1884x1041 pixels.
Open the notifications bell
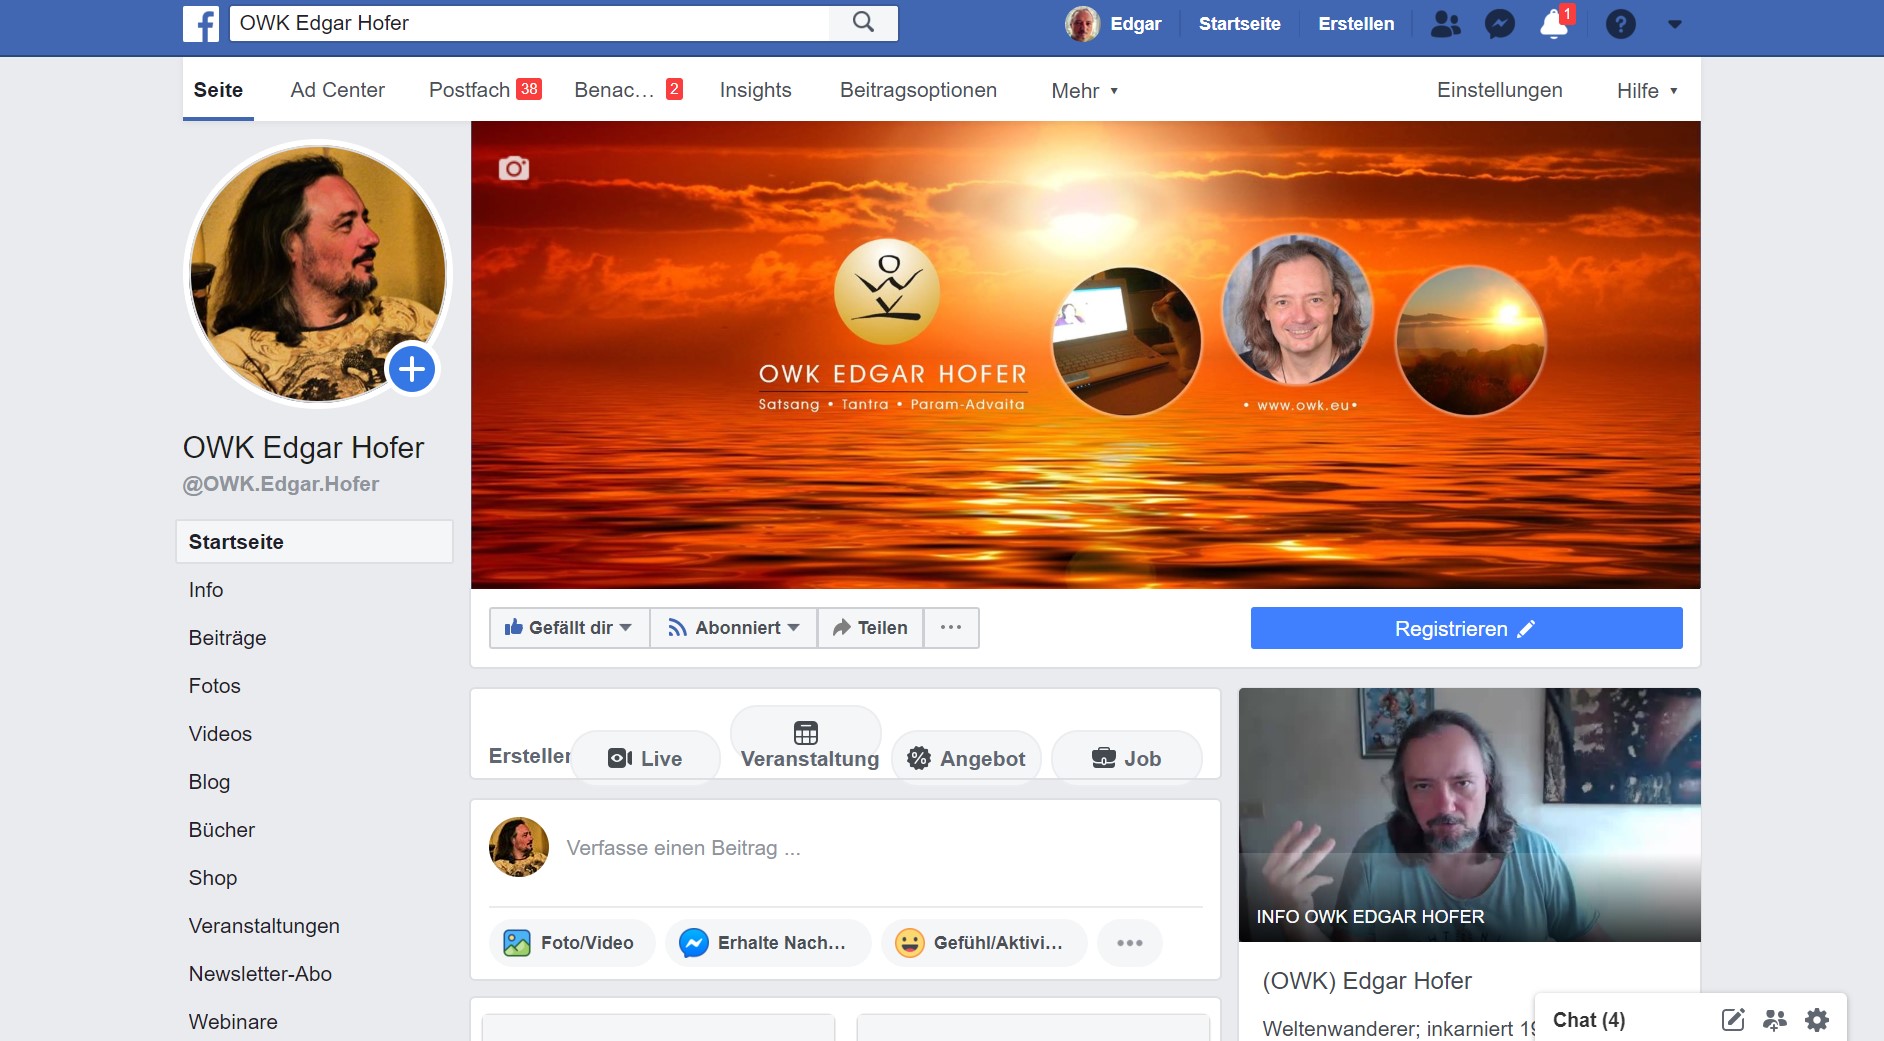pos(1554,24)
